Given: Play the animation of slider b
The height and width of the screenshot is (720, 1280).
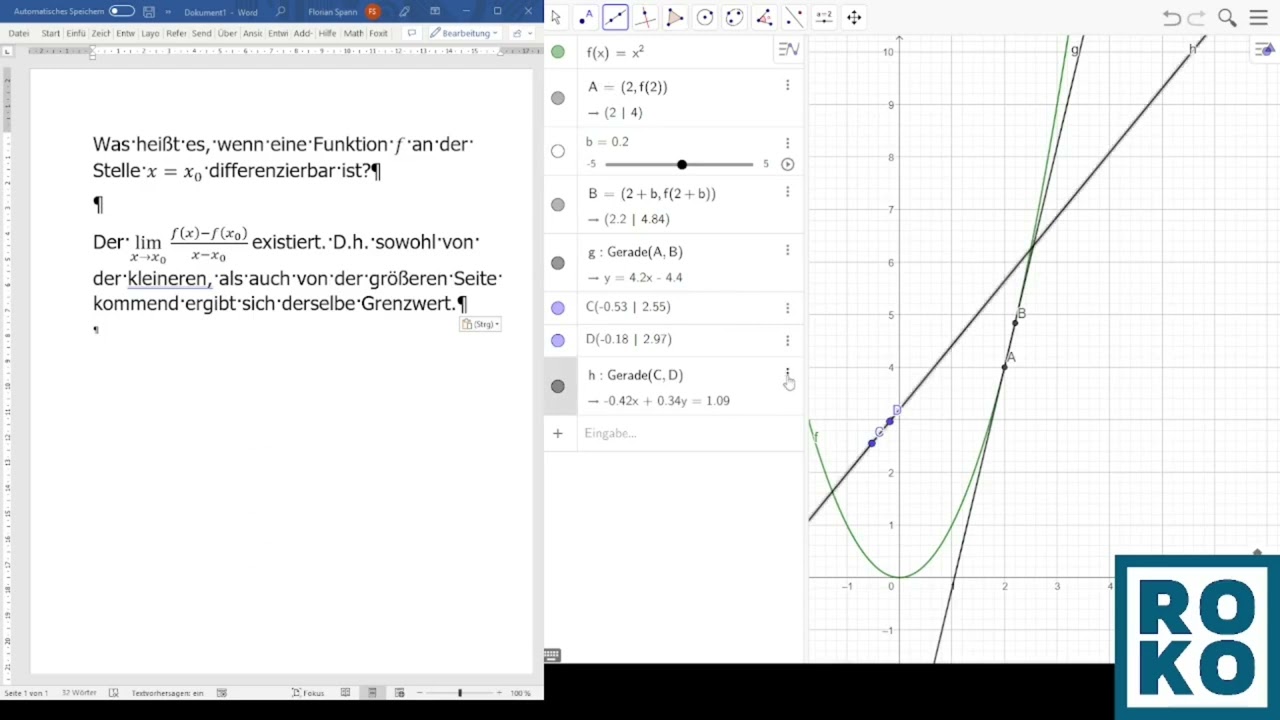Looking at the screenshot, I should coord(787,164).
